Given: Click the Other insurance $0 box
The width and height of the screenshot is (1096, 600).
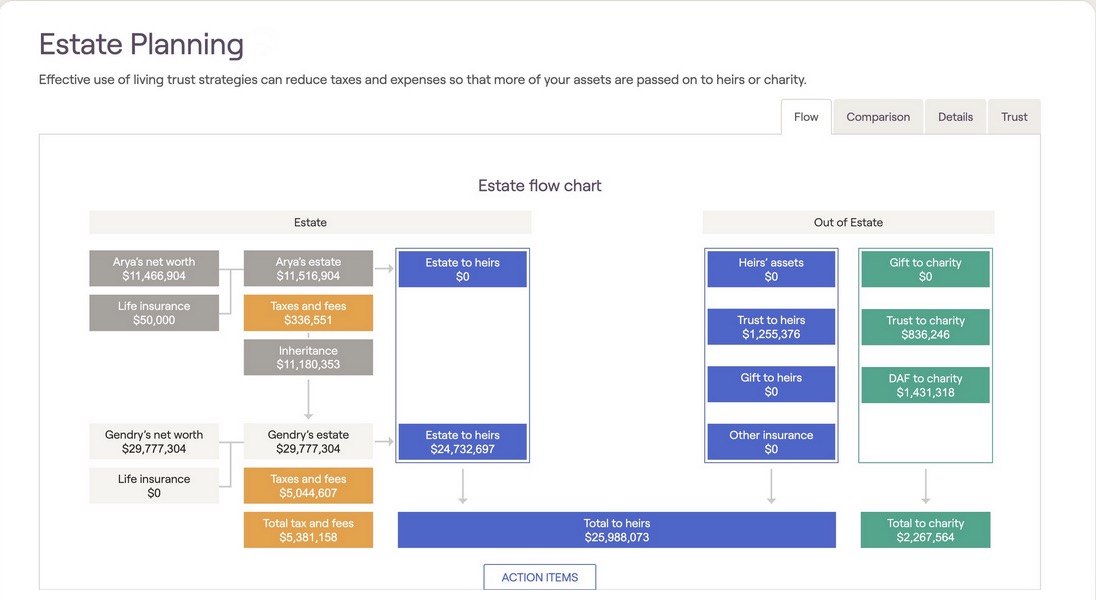Looking at the screenshot, I should [771, 442].
